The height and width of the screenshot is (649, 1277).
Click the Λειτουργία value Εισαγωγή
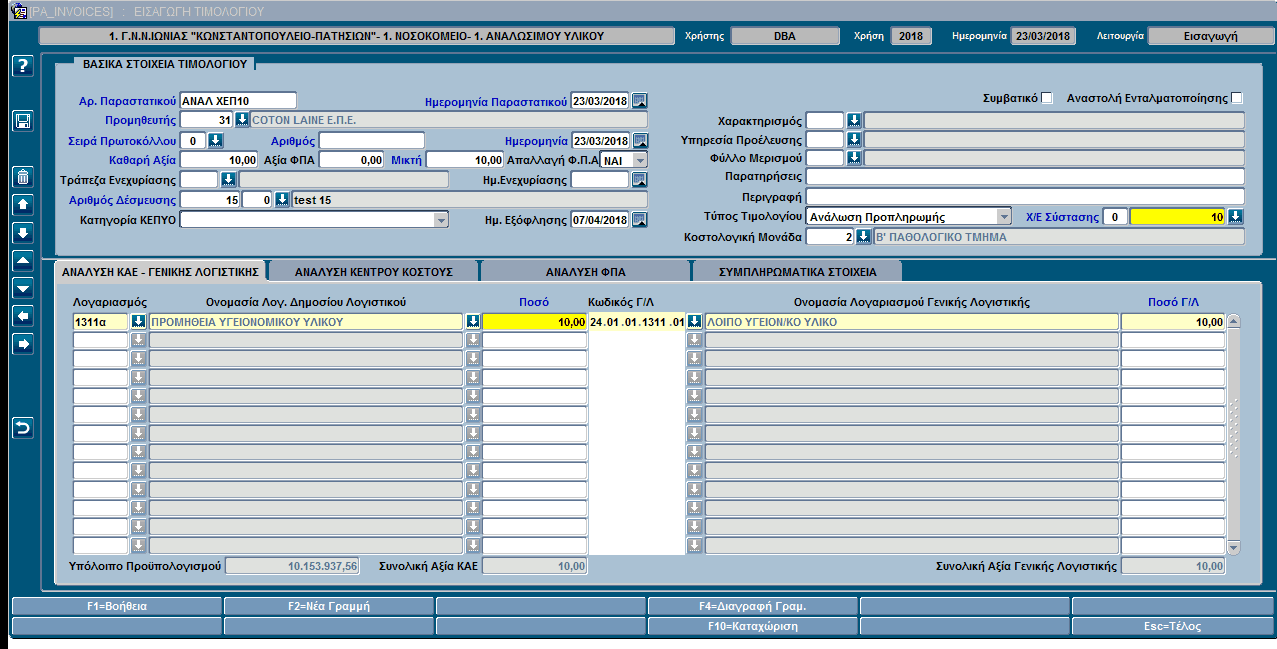(x=1210, y=36)
